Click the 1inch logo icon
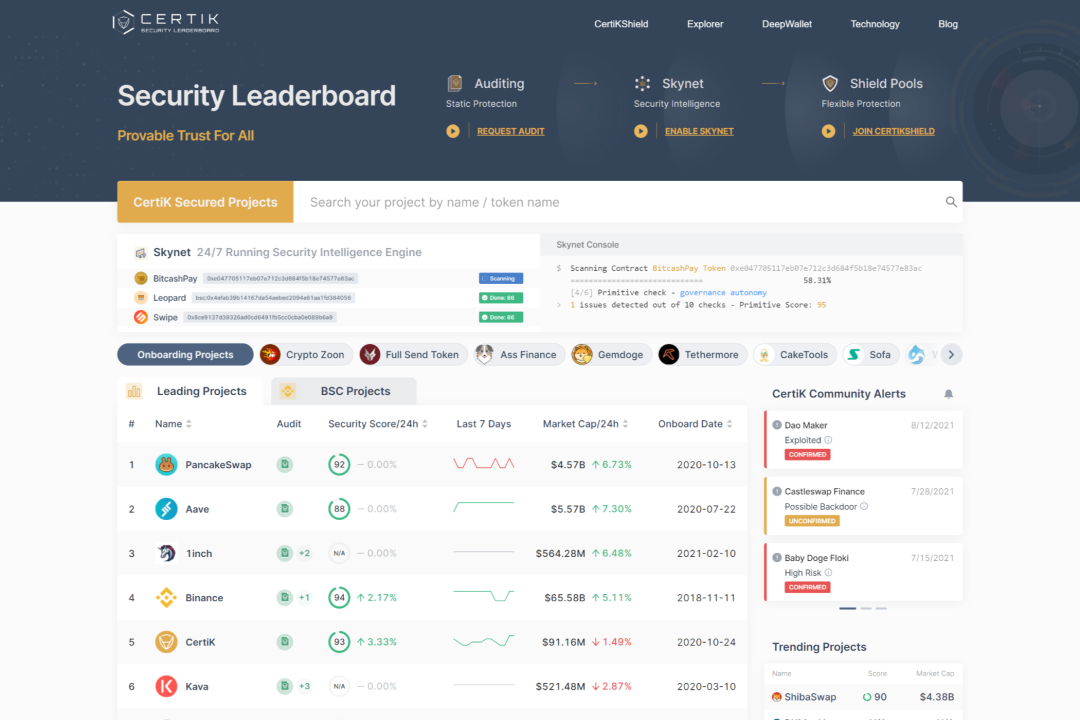The width and height of the screenshot is (1080, 720). [x=166, y=553]
